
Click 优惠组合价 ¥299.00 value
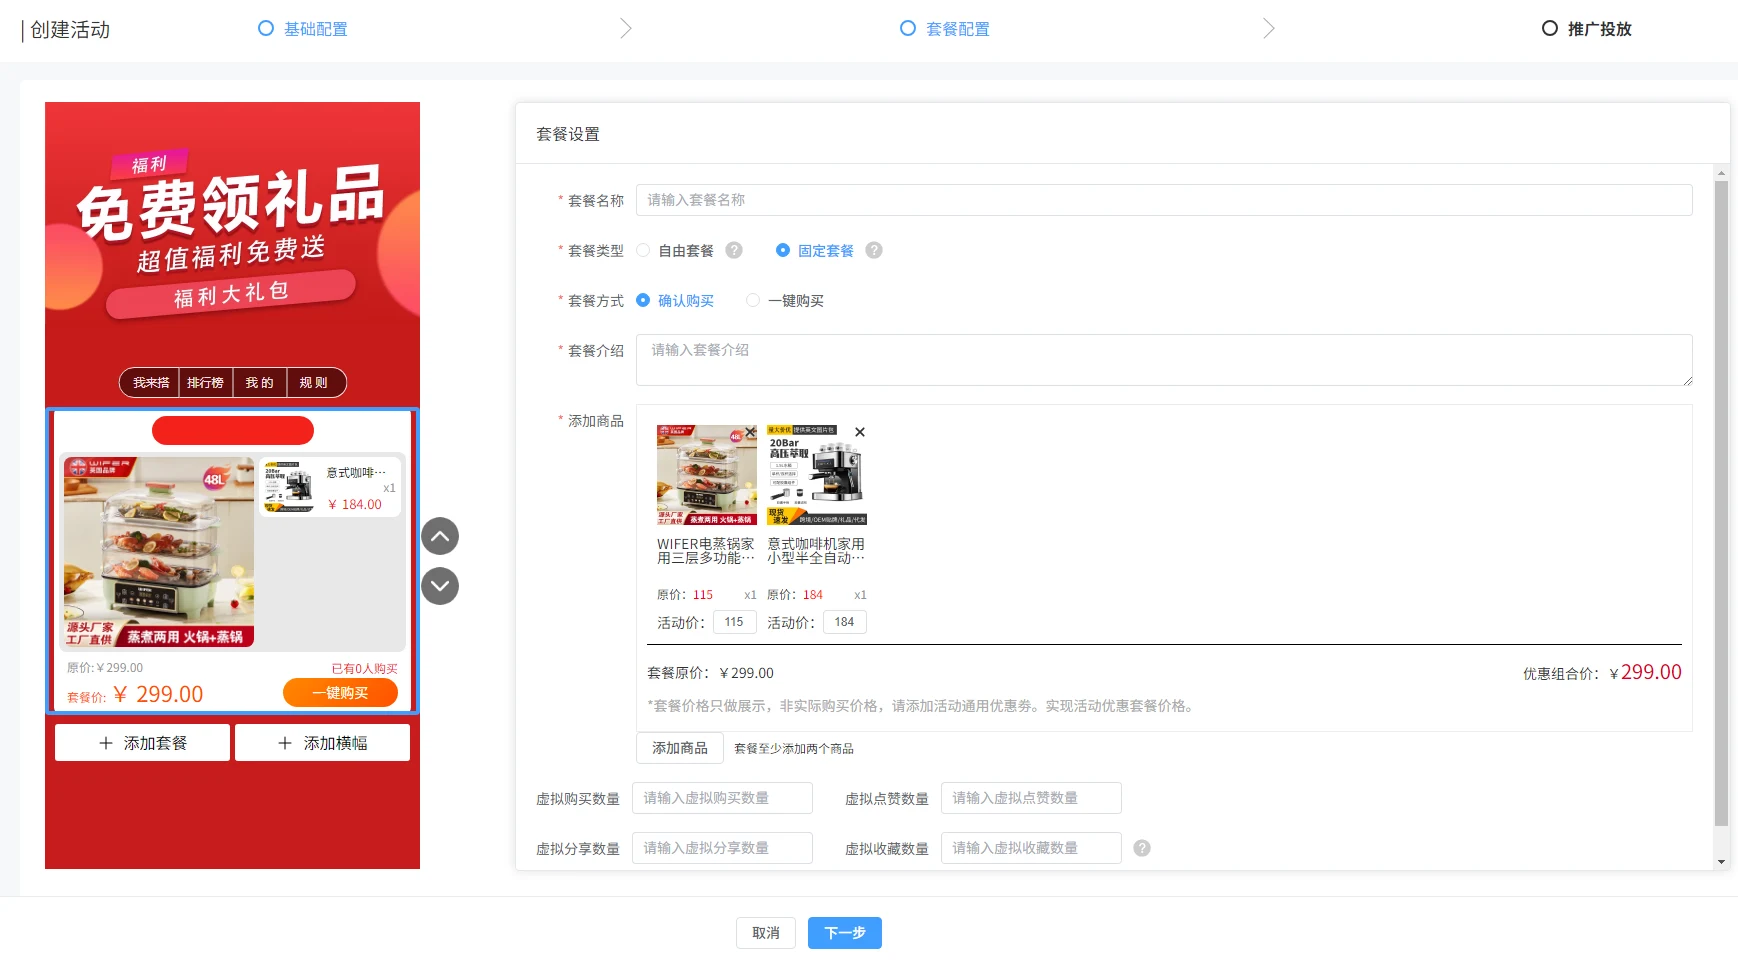point(1646,672)
